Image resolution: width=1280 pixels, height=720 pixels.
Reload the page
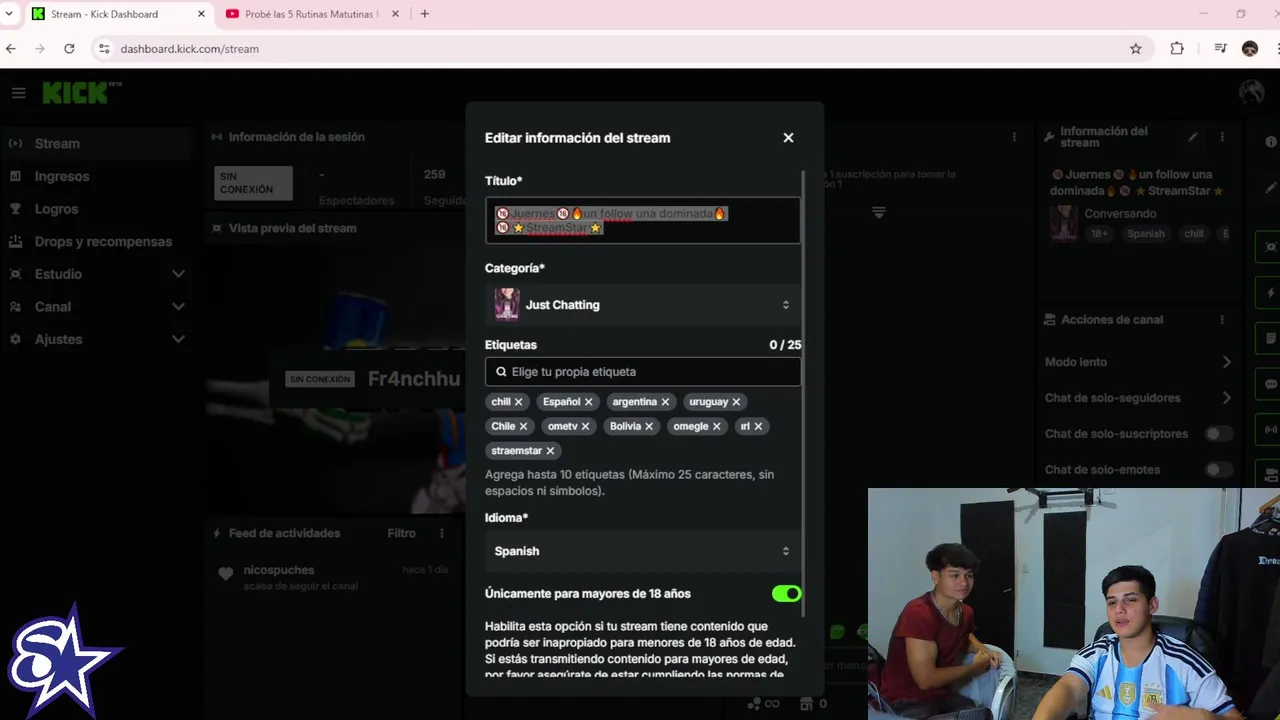pyautogui.click(x=69, y=48)
